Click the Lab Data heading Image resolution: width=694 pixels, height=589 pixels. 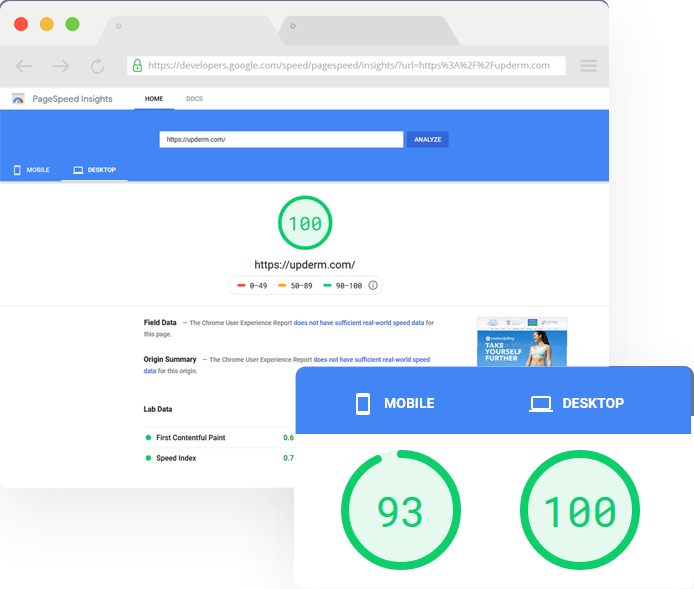[158, 409]
